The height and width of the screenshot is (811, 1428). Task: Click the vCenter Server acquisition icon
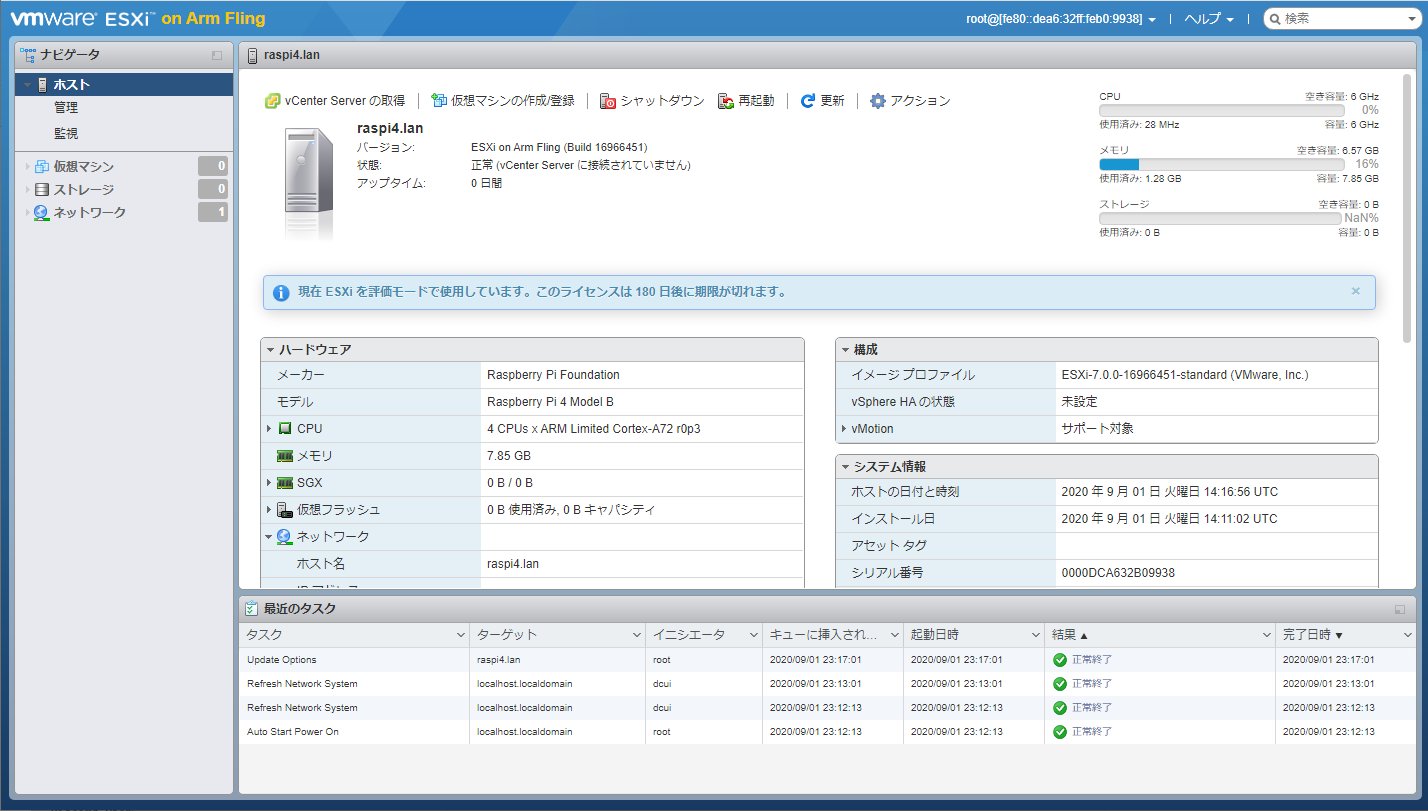pos(272,101)
